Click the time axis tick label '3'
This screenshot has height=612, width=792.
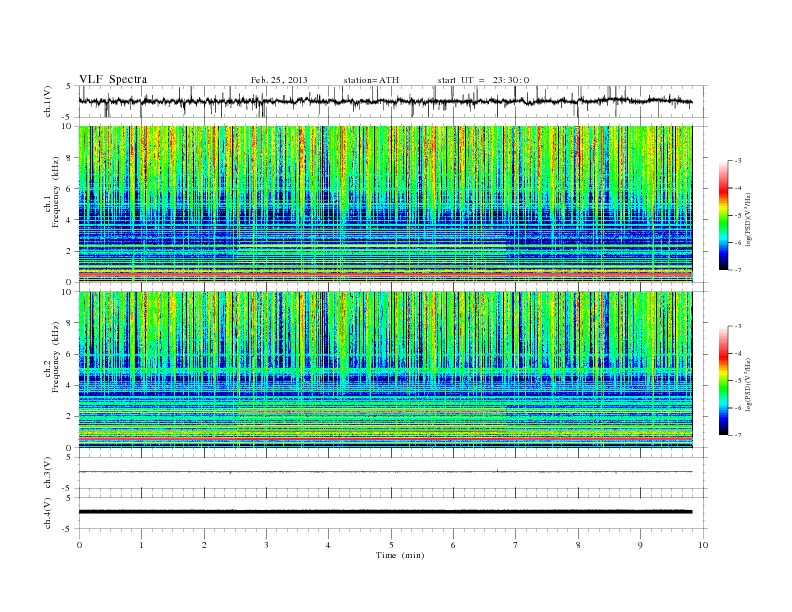point(266,545)
